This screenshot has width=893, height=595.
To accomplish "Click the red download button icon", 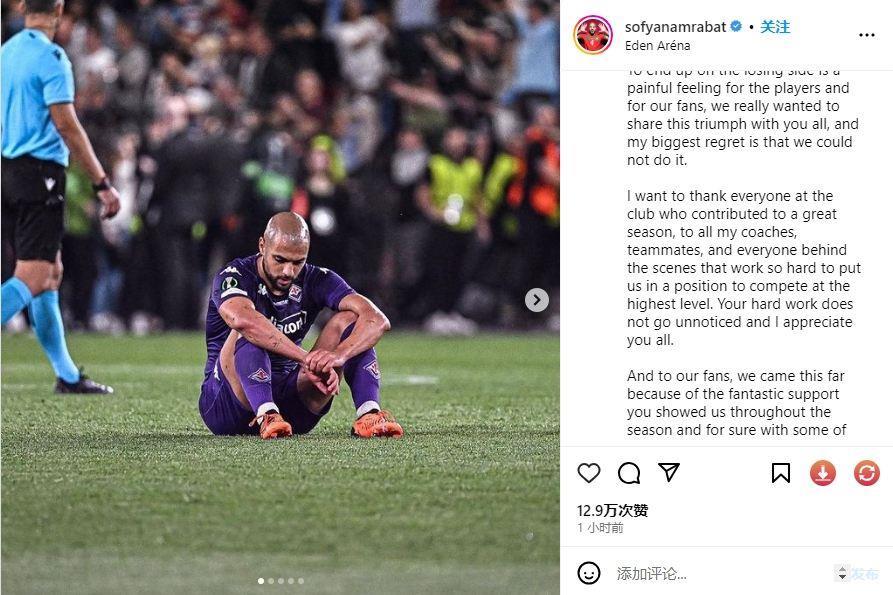I will click(823, 473).
